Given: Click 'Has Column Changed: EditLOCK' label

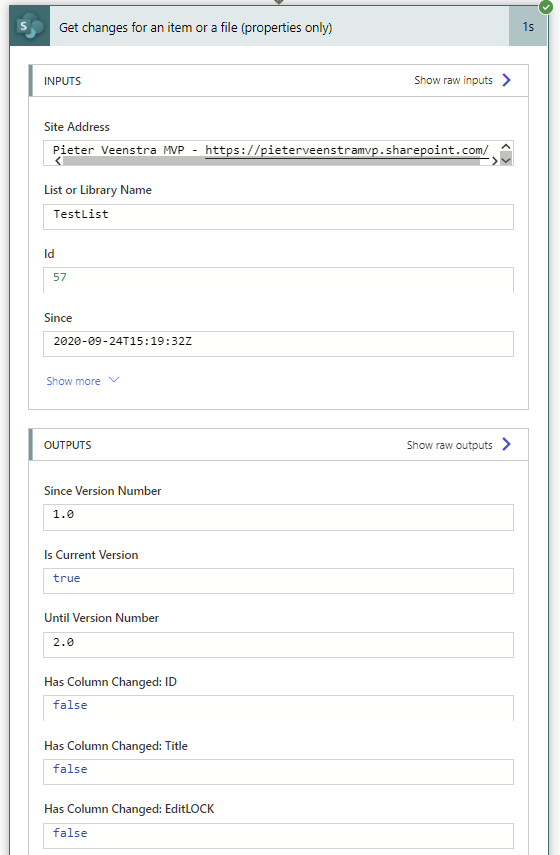Looking at the screenshot, I should click(129, 809).
